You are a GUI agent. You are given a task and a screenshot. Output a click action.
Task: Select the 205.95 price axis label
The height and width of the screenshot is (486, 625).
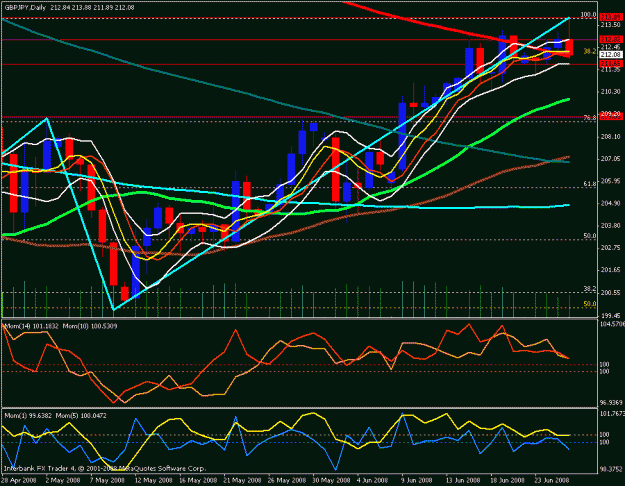pyautogui.click(x=610, y=181)
